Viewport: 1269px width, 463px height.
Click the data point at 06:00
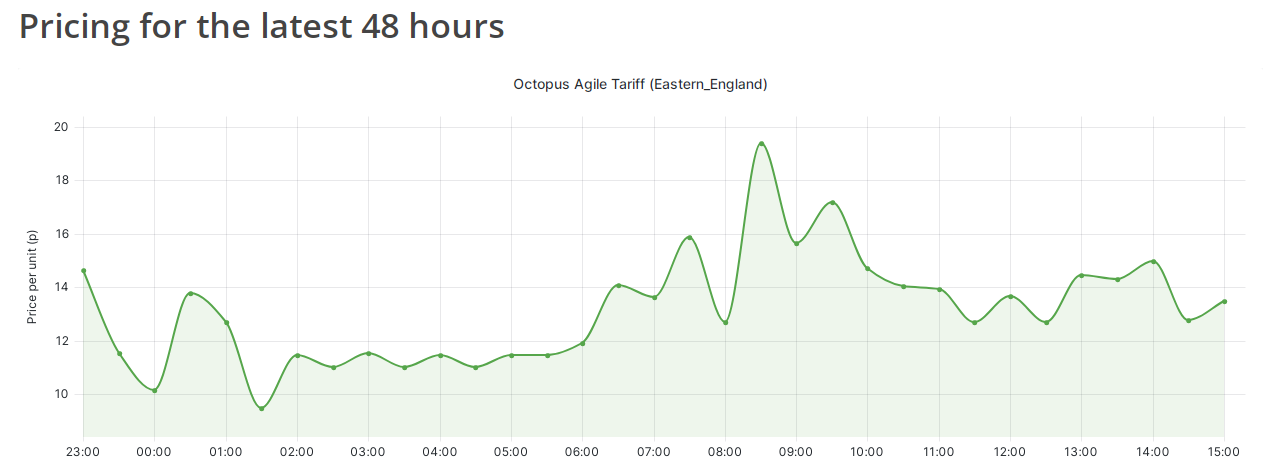pos(582,344)
